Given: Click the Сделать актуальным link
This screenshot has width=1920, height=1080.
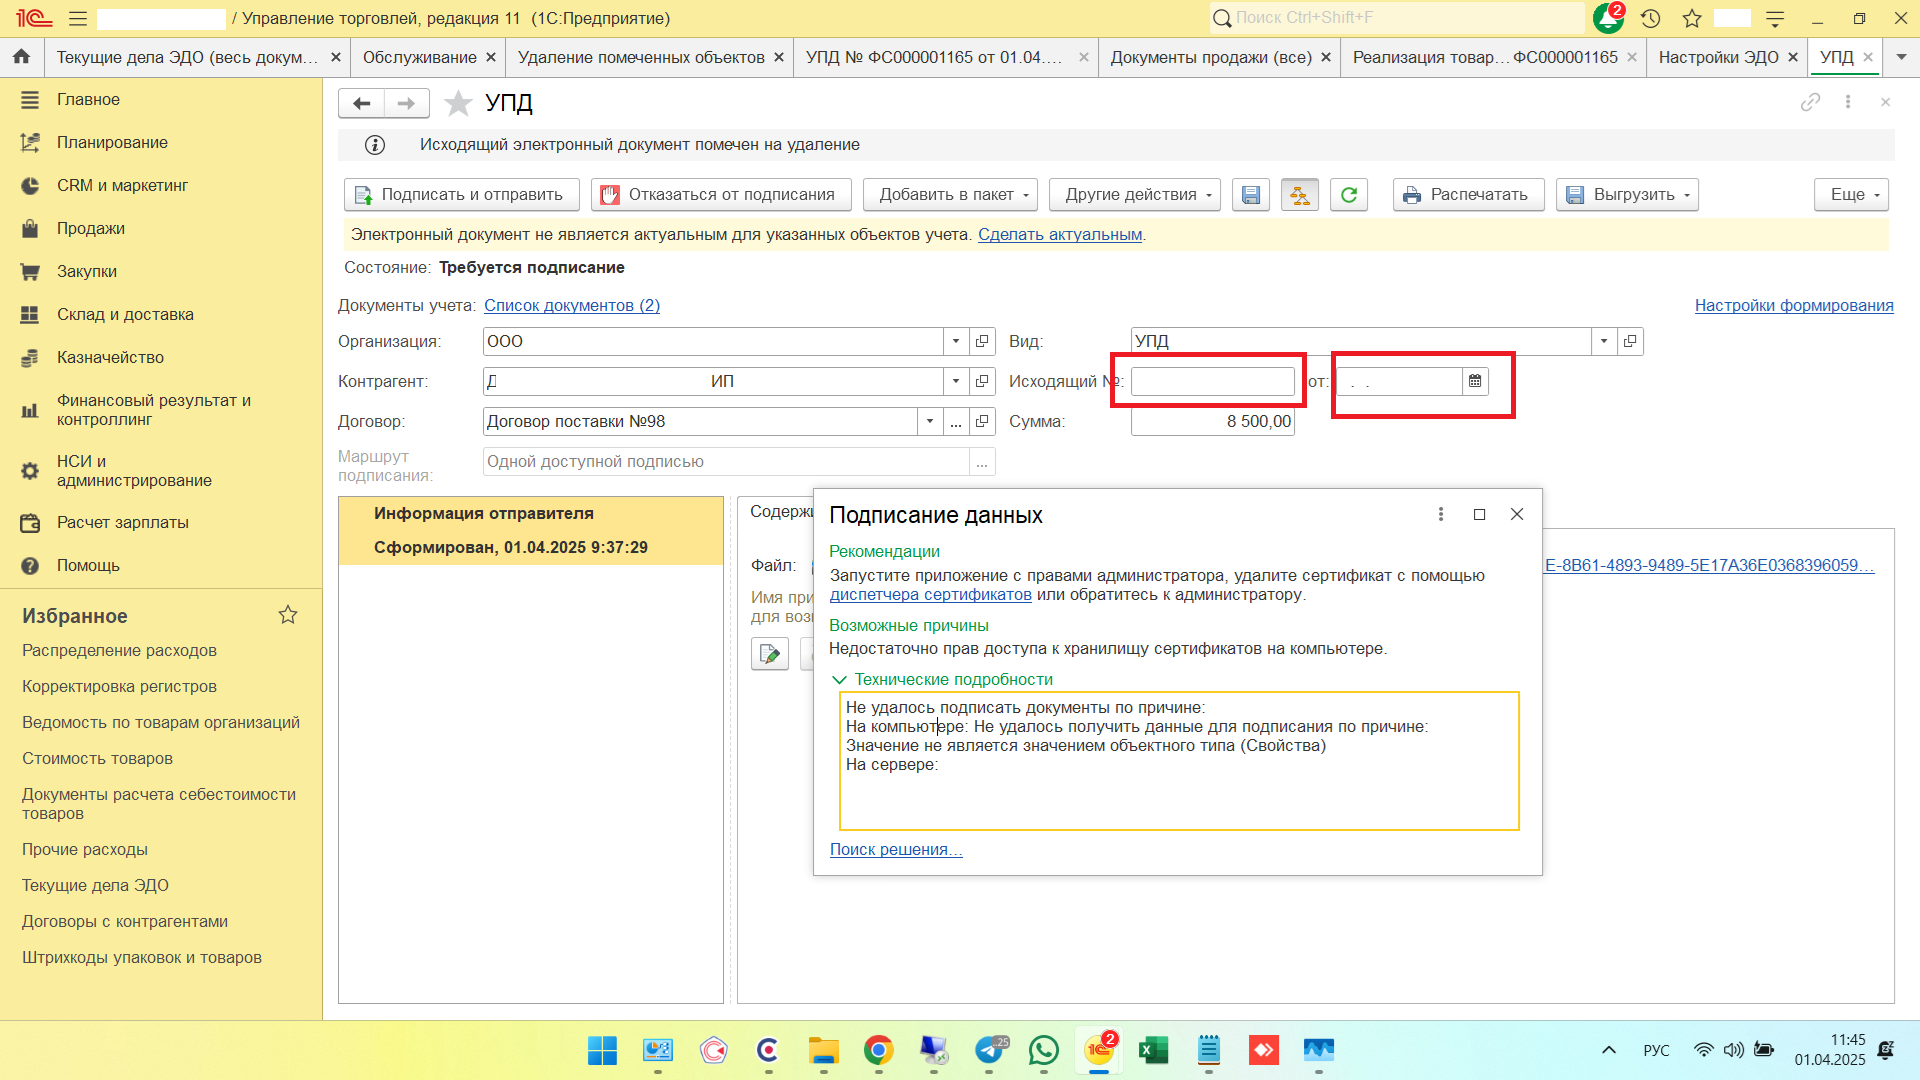Looking at the screenshot, I should coord(1059,234).
